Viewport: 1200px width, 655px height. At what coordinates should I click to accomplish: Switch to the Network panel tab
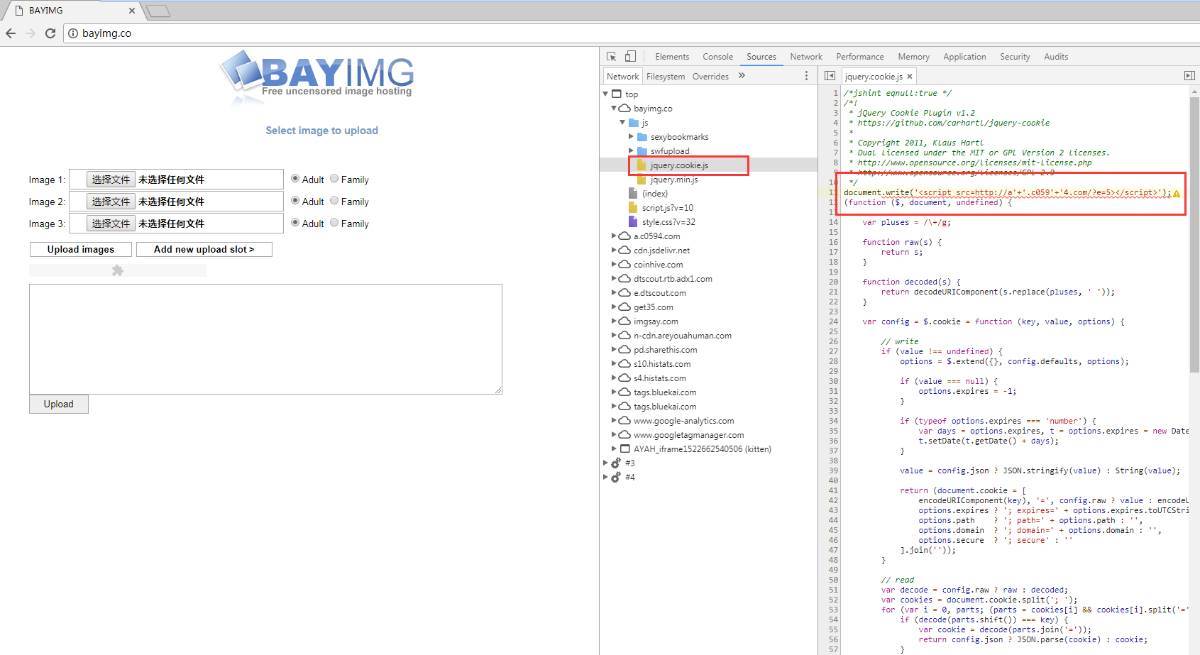806,57
